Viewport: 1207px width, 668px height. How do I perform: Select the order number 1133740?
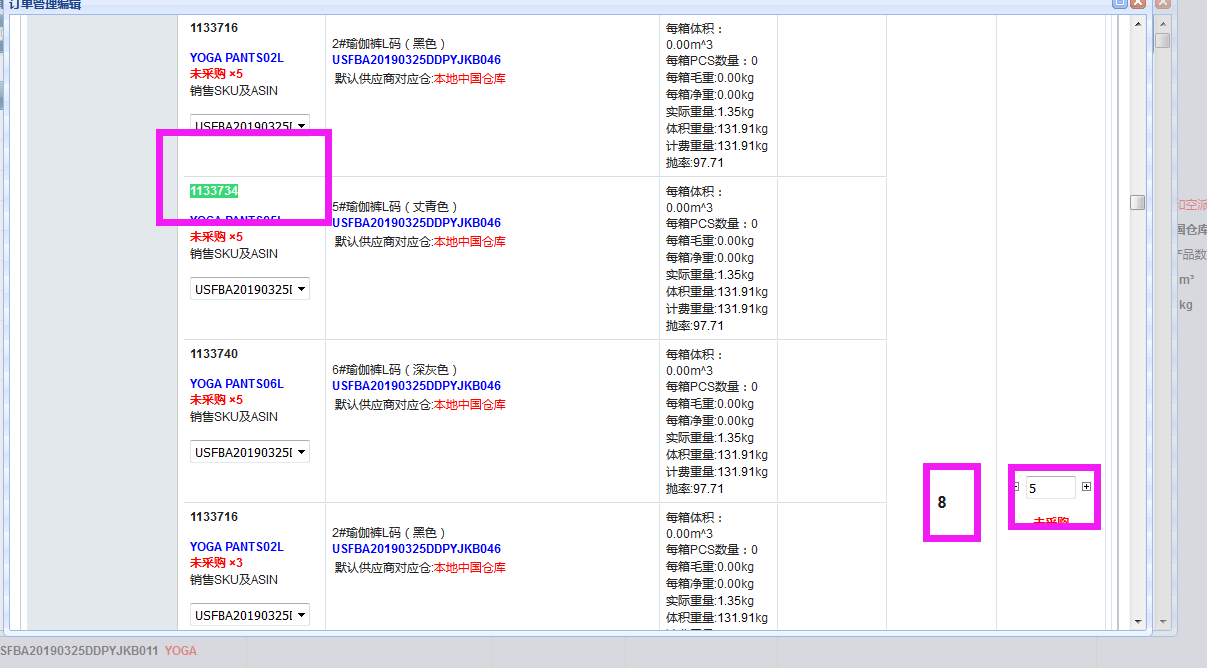pos(214,354)
